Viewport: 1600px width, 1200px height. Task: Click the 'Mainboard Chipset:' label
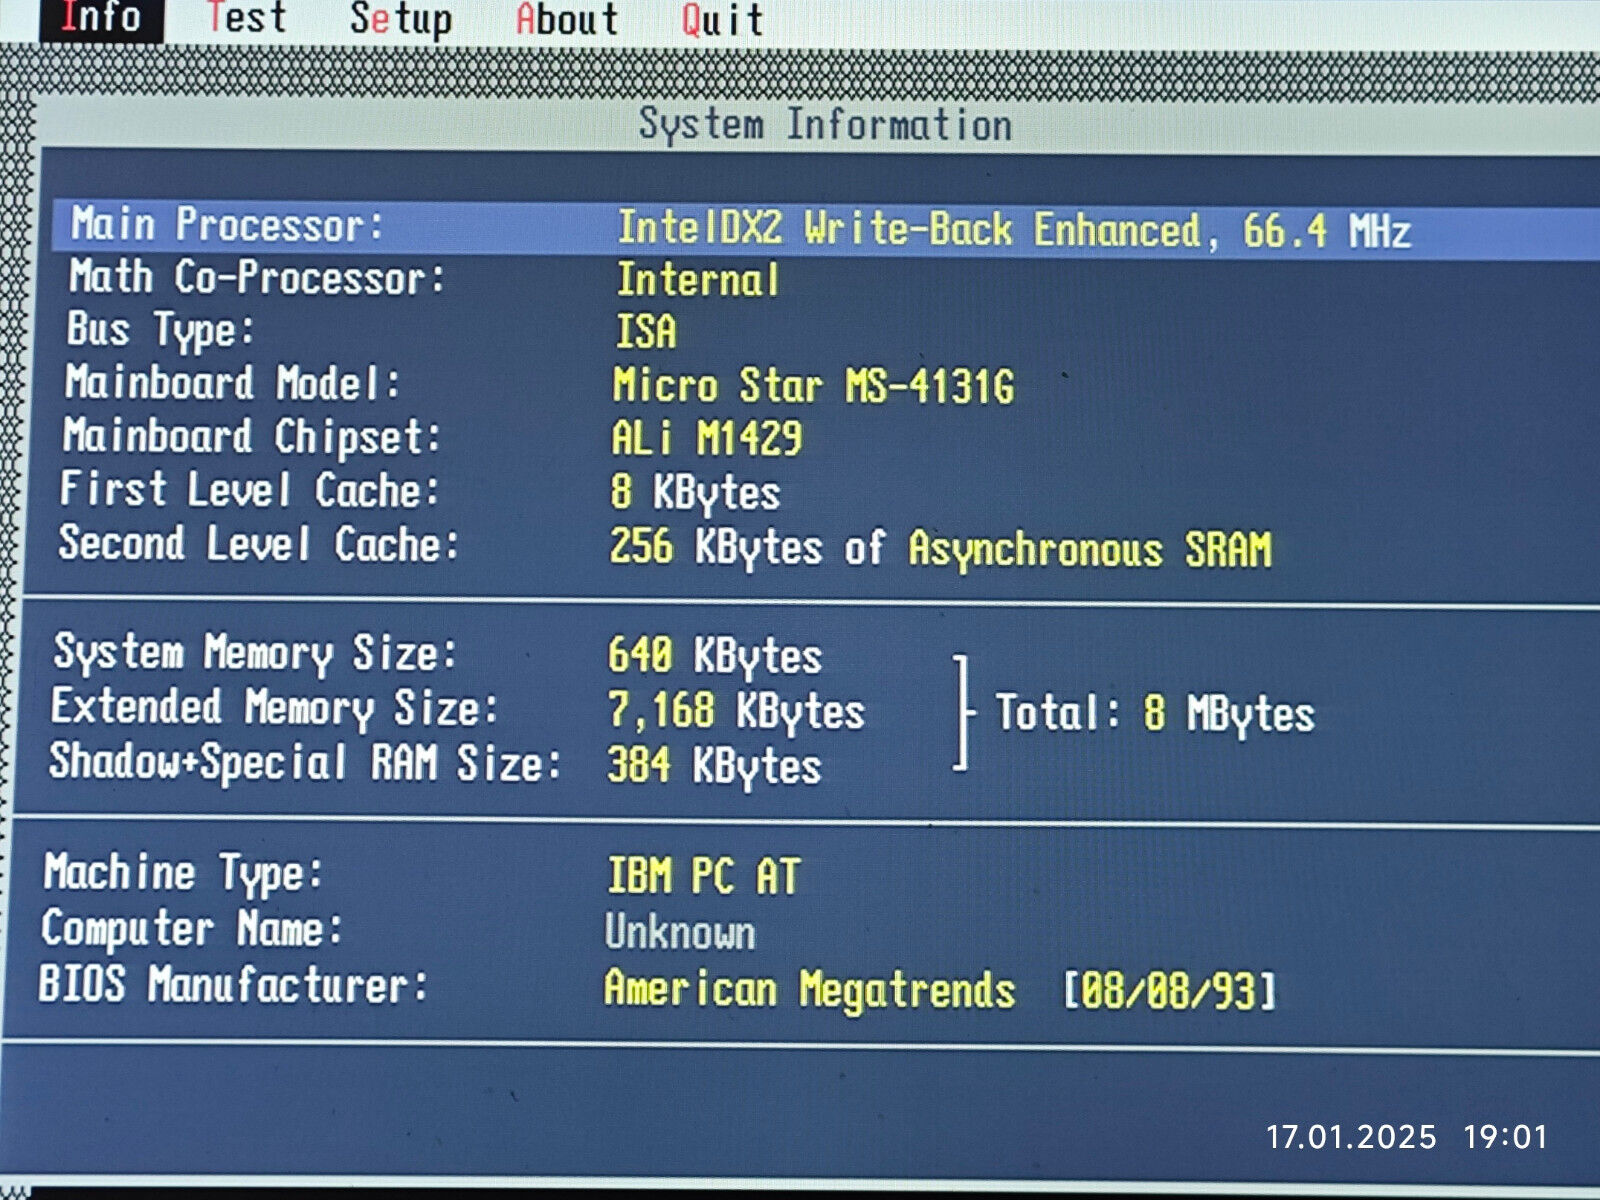252,437
